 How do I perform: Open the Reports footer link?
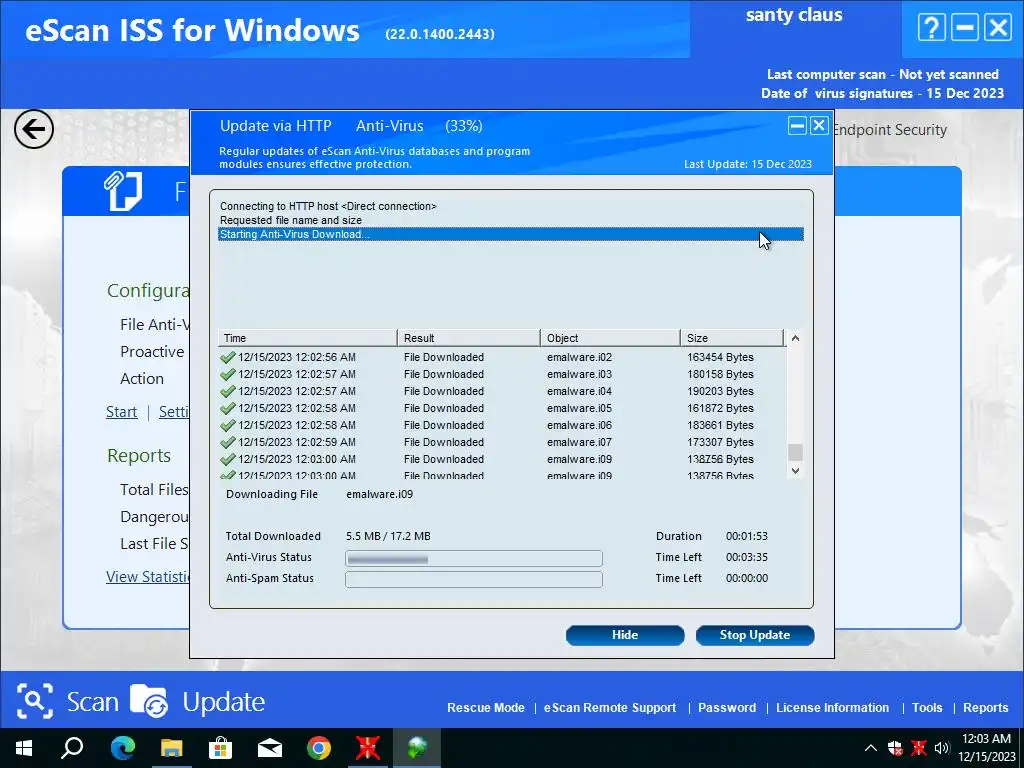point(985,708)
